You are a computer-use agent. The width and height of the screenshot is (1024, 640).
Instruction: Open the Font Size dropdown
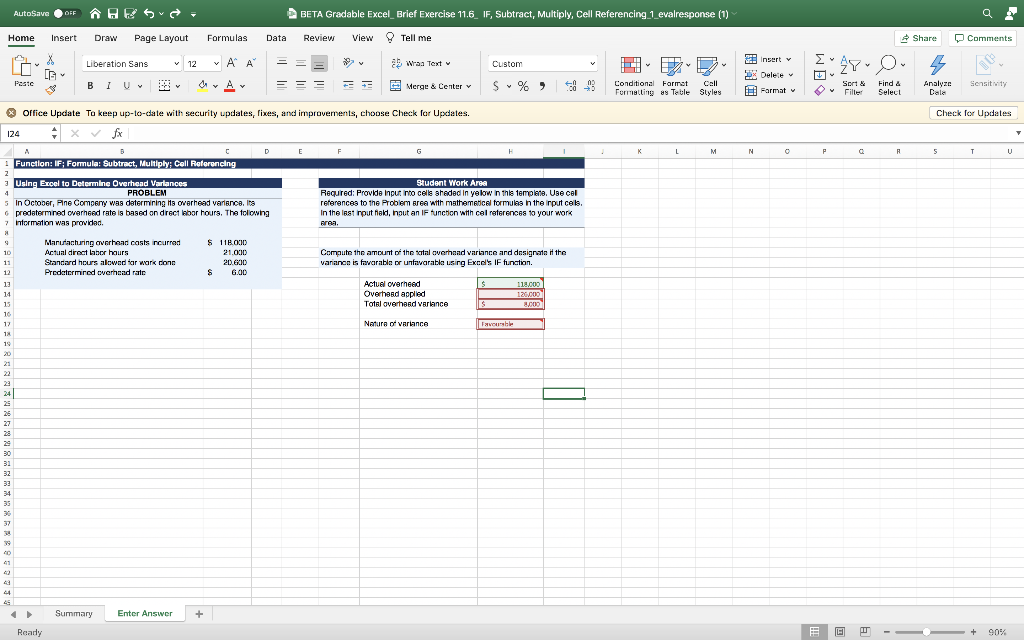(216, 62)
